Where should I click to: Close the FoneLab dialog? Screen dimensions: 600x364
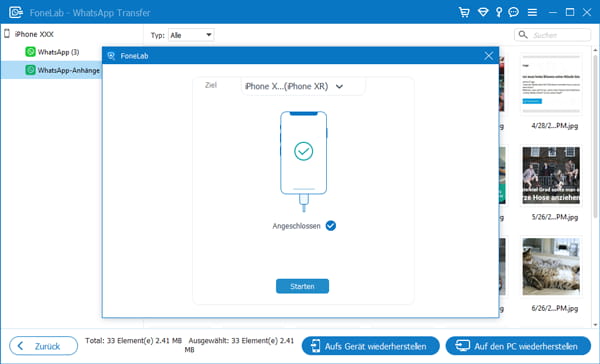click(489, 56)
